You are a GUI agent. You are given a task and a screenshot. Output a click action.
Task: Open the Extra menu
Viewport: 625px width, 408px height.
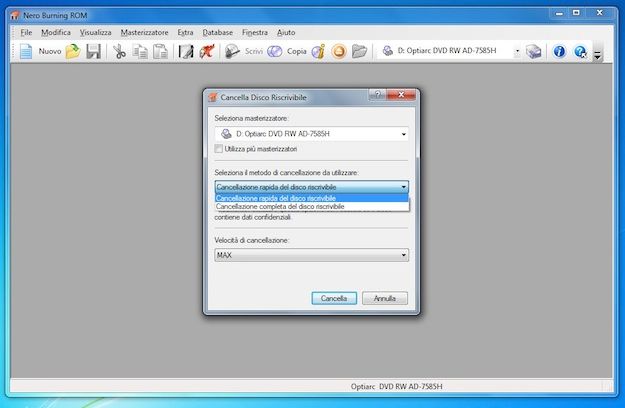(185, 33)
